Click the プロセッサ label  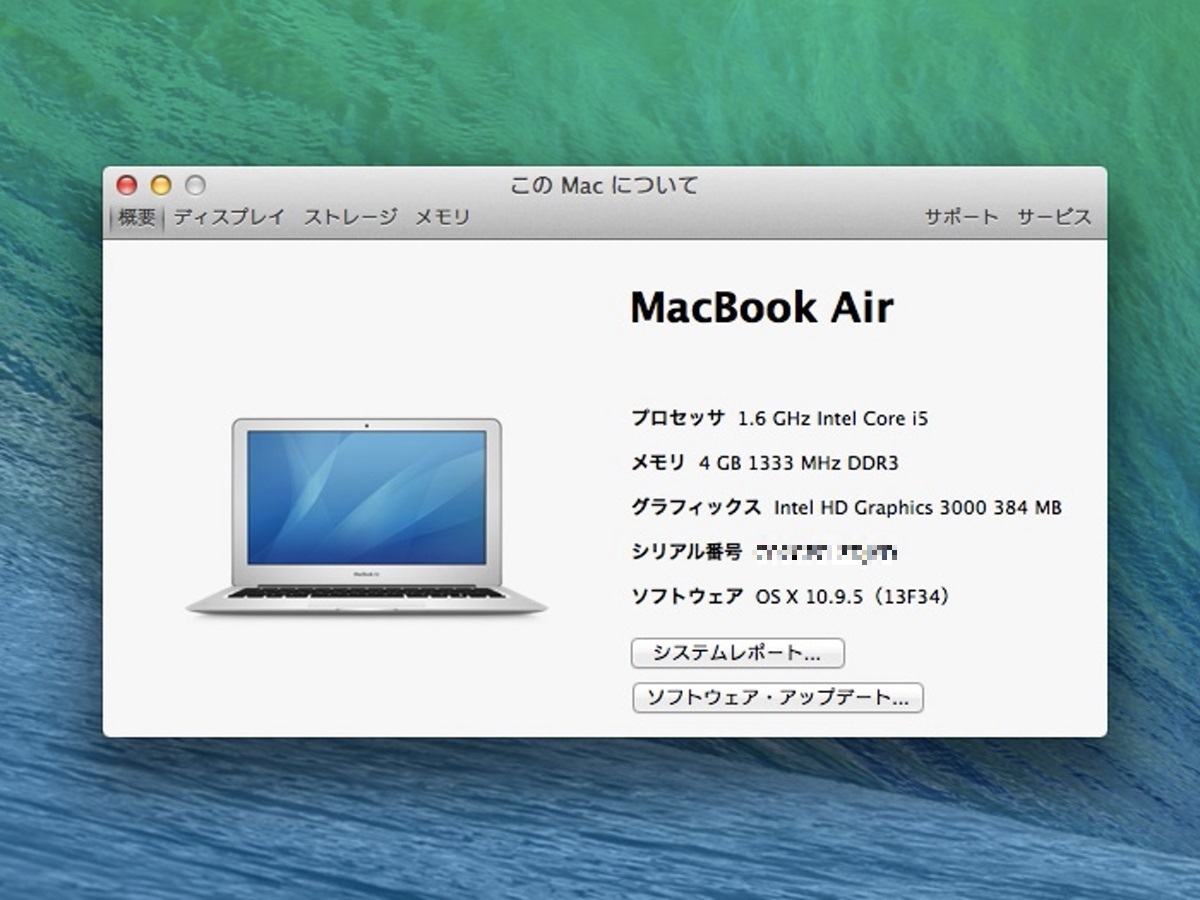point(677,418)
